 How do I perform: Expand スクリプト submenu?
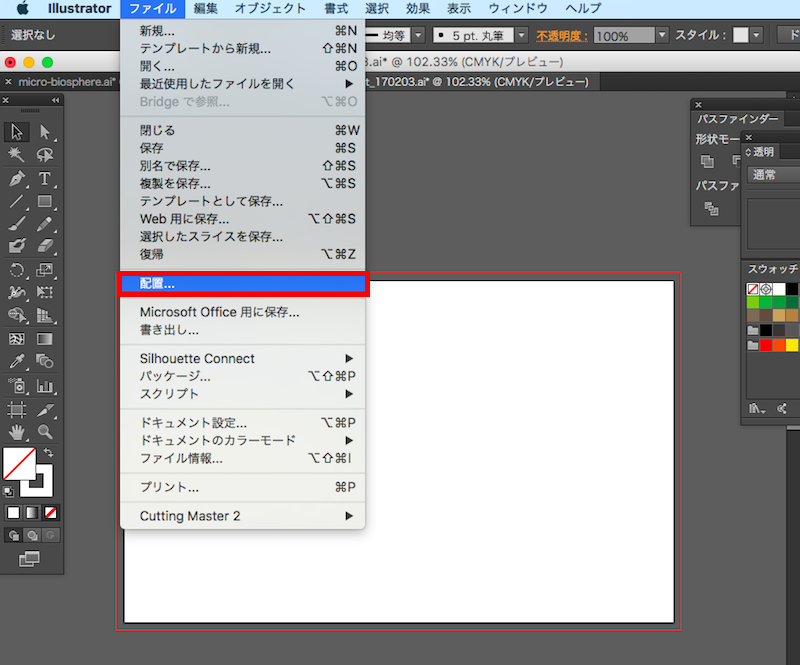click(x=243, y=394)
